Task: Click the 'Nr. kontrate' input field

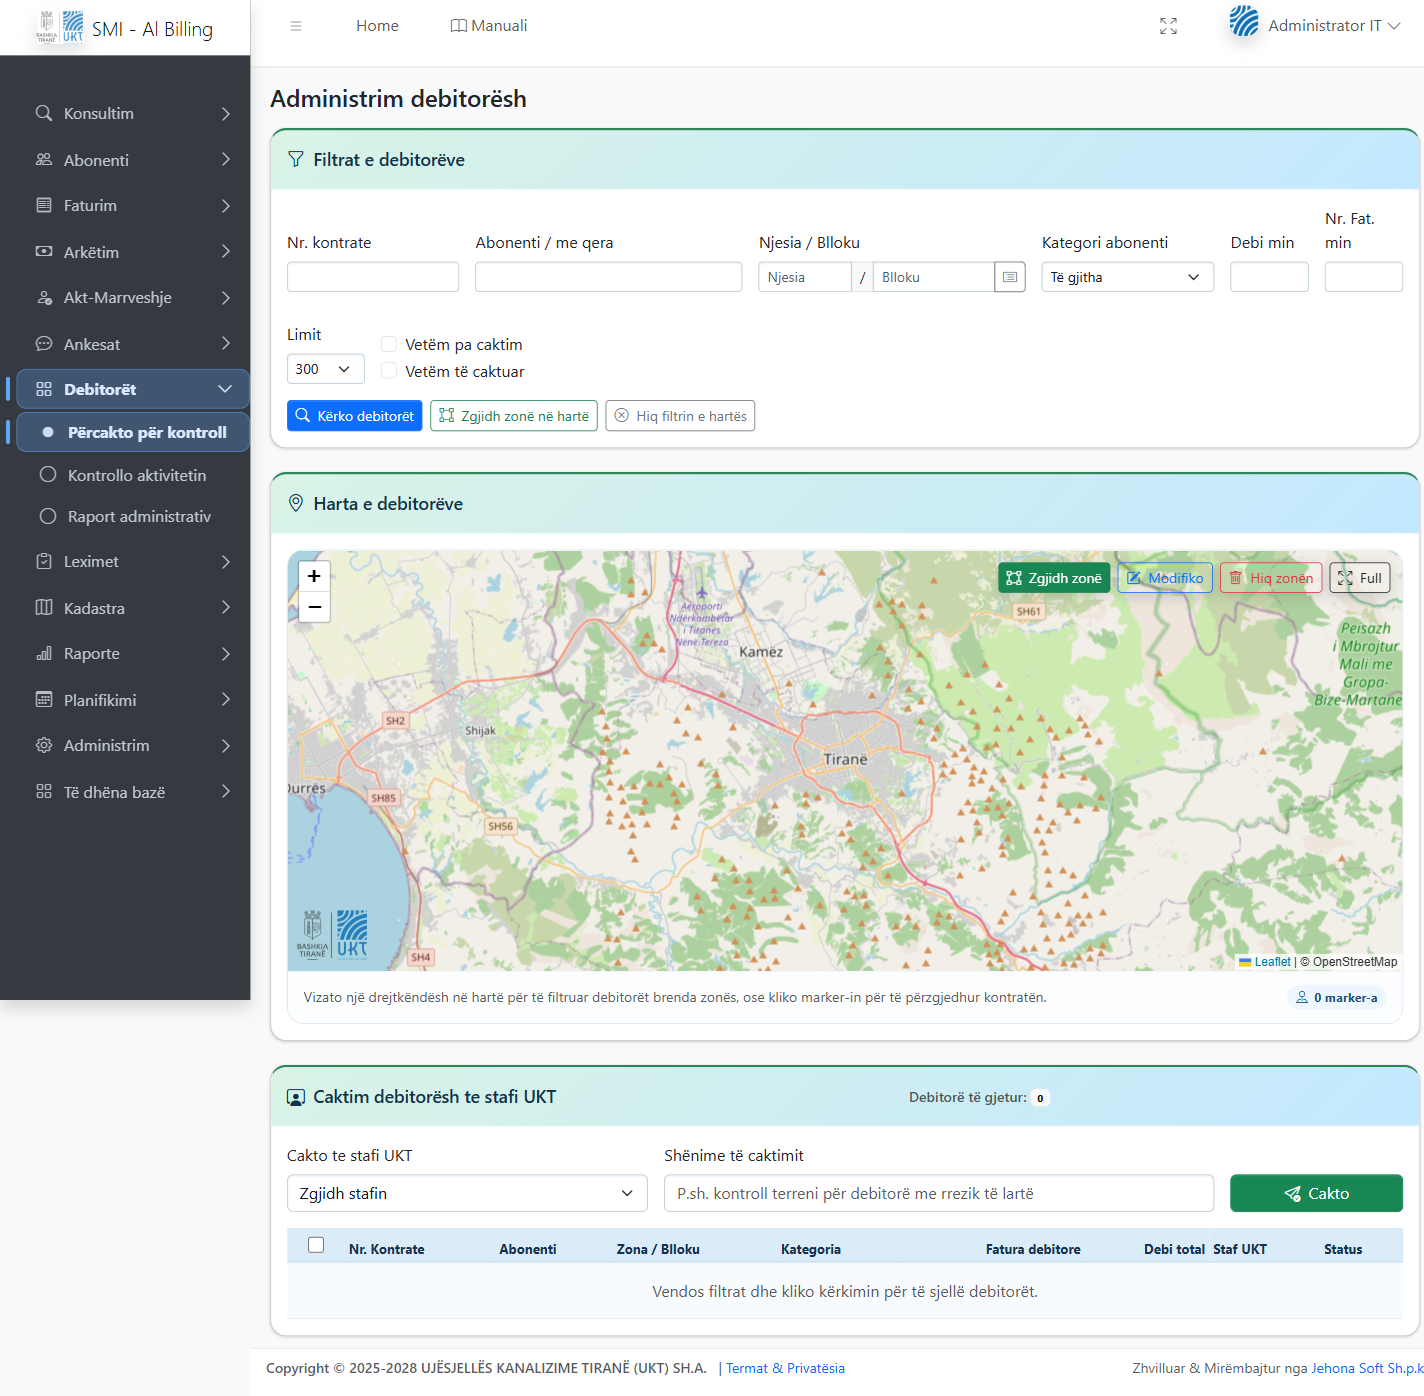Action: click(373, 277)
